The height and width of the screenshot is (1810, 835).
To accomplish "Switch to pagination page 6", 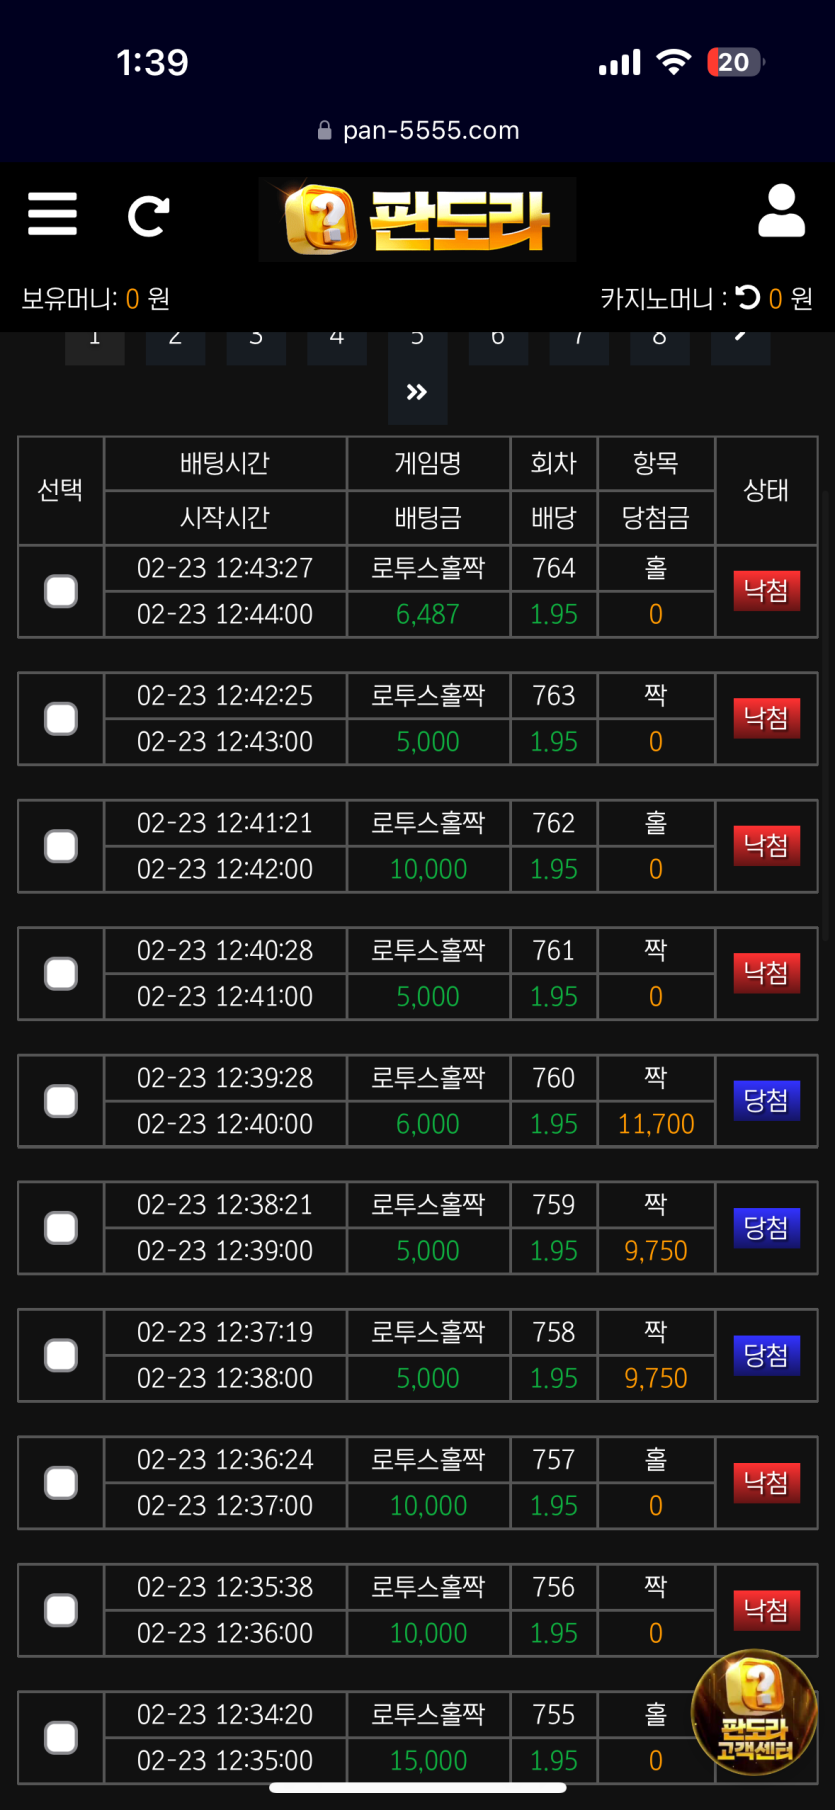I will [x=498, y=341].
